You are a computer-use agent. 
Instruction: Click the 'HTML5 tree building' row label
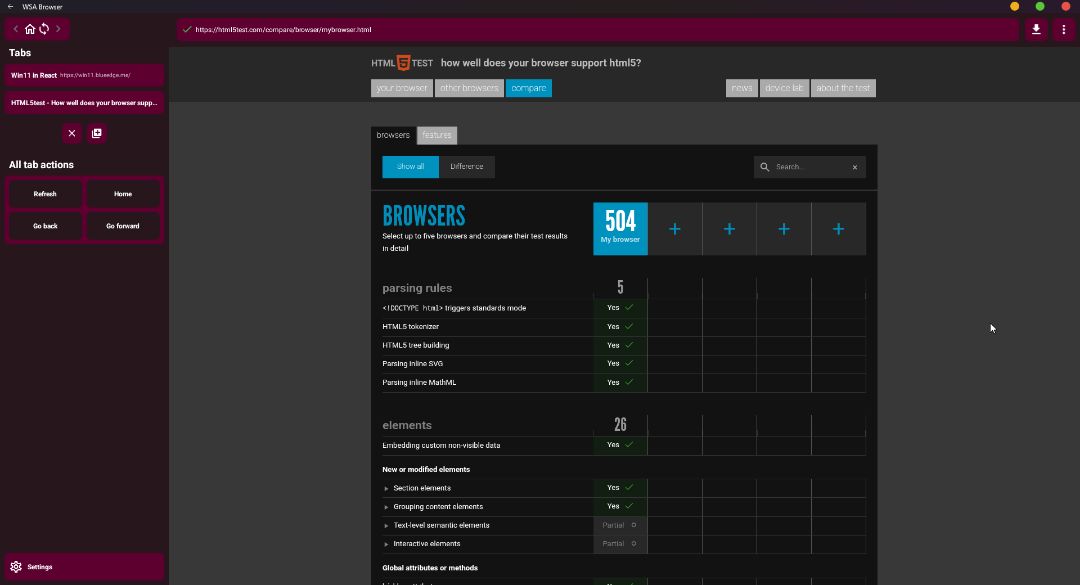[415, 345]
